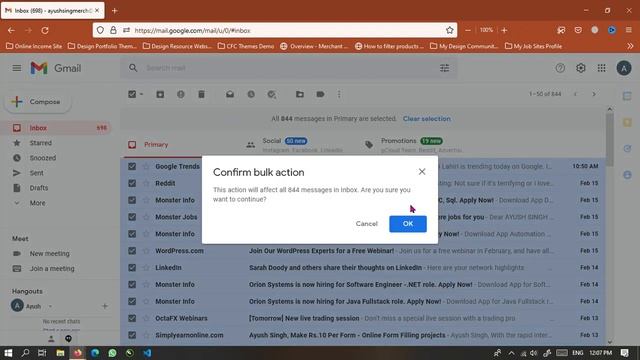This screenshot has width=640, height=360.
Task: Confirm bulk action with OK button
Action: coord(408,224)
